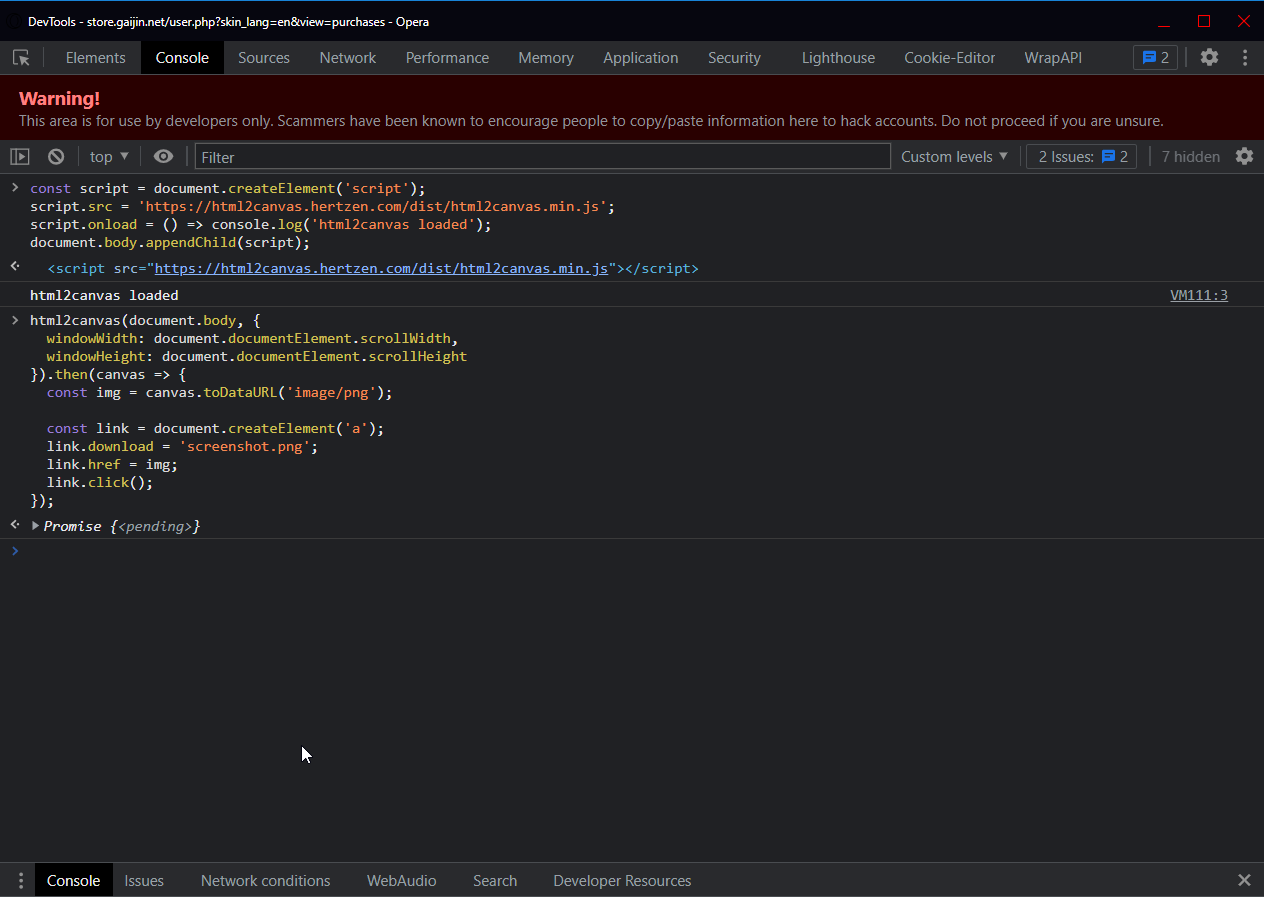The width and height of the screenshot is (1264, 897).
Task: Show the console sidebar
Action: tap(20, 156)
